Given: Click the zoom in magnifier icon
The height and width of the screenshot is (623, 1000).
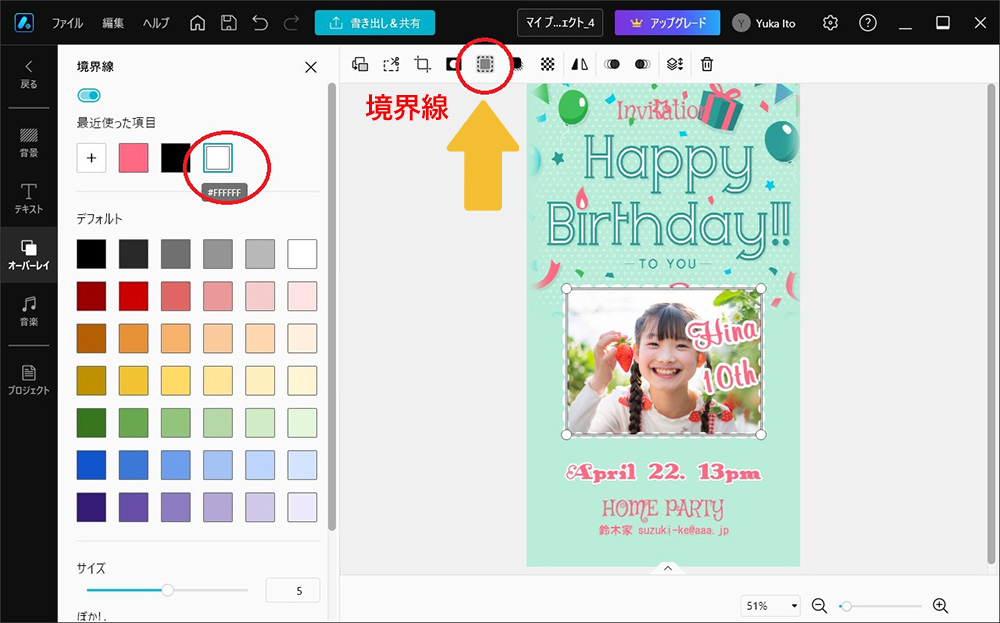Looking at the screenshot, I should click(940, 605).
